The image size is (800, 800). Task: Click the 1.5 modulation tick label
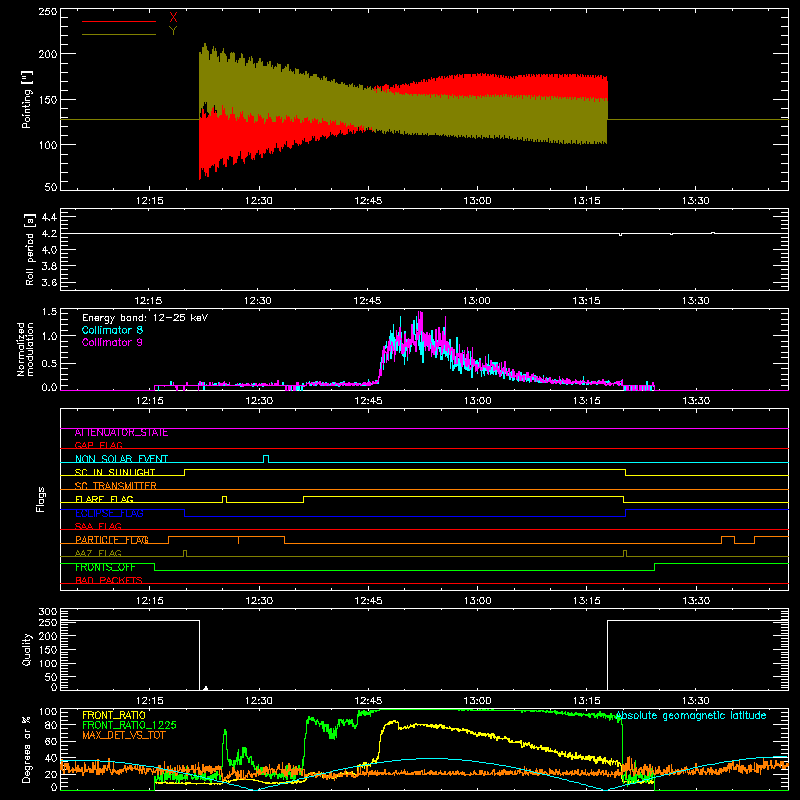click(x=49, y=312)
